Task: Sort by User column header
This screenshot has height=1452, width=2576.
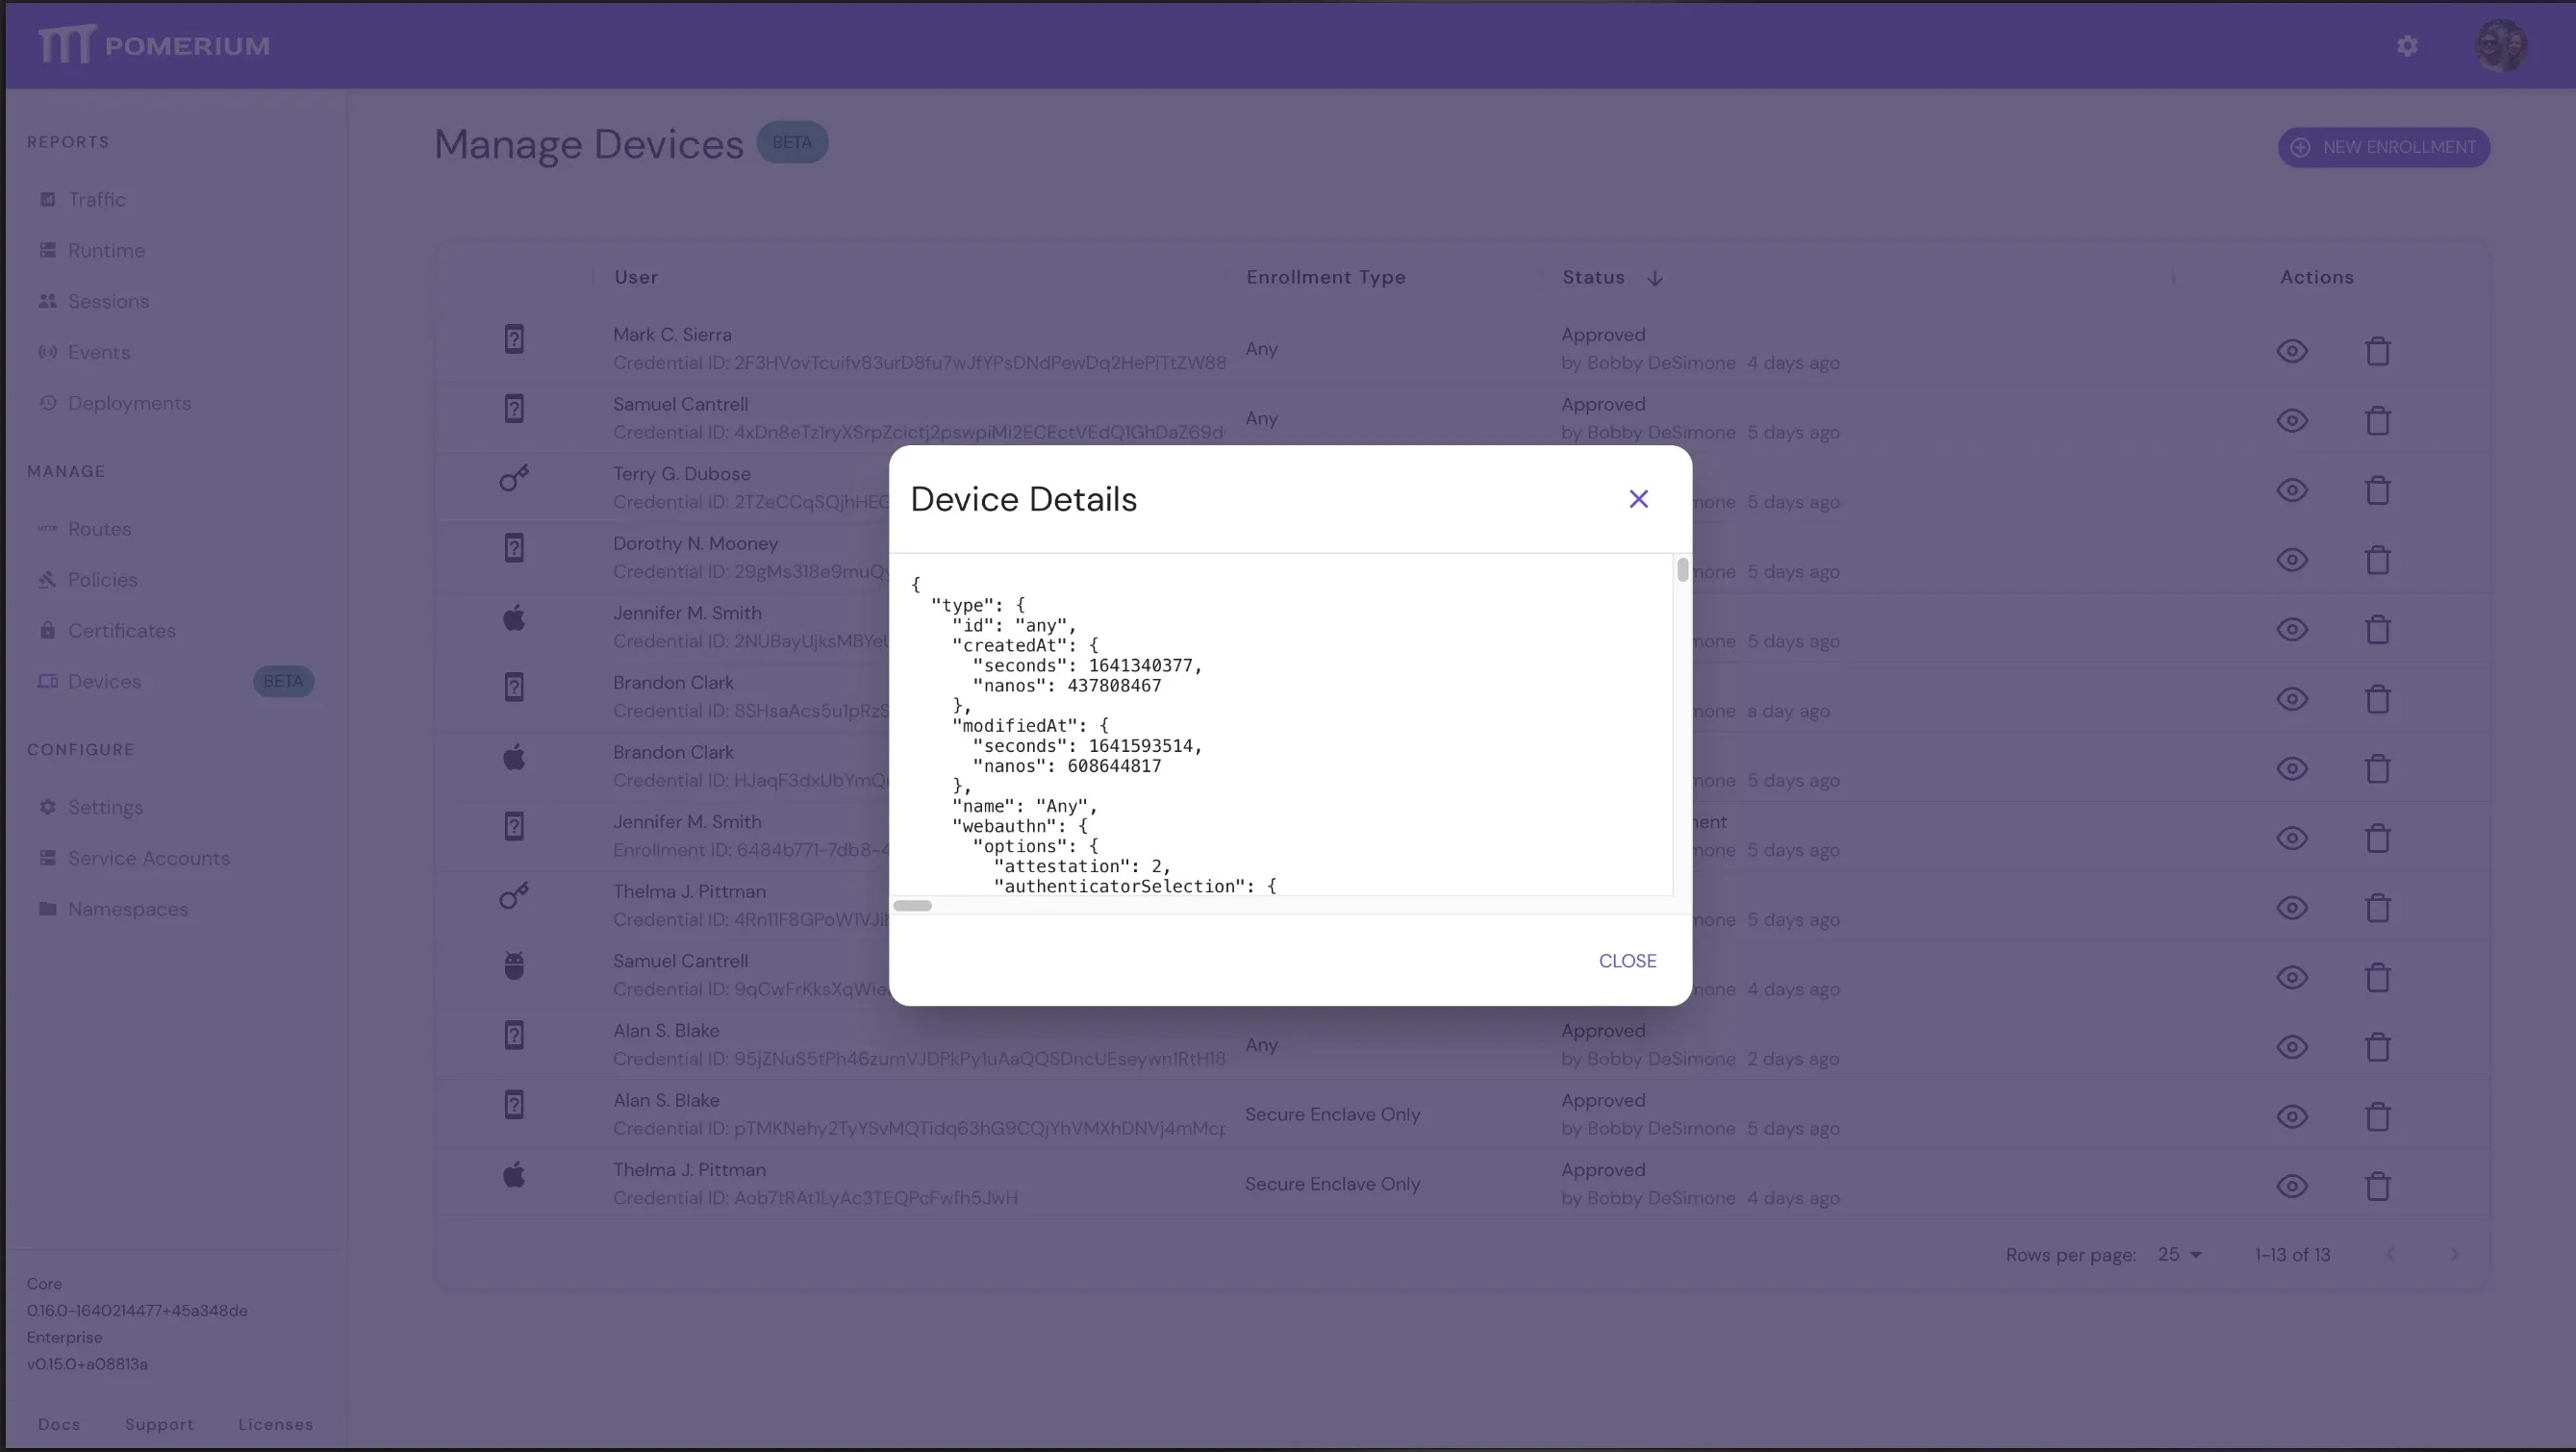Action: [636, 277]
